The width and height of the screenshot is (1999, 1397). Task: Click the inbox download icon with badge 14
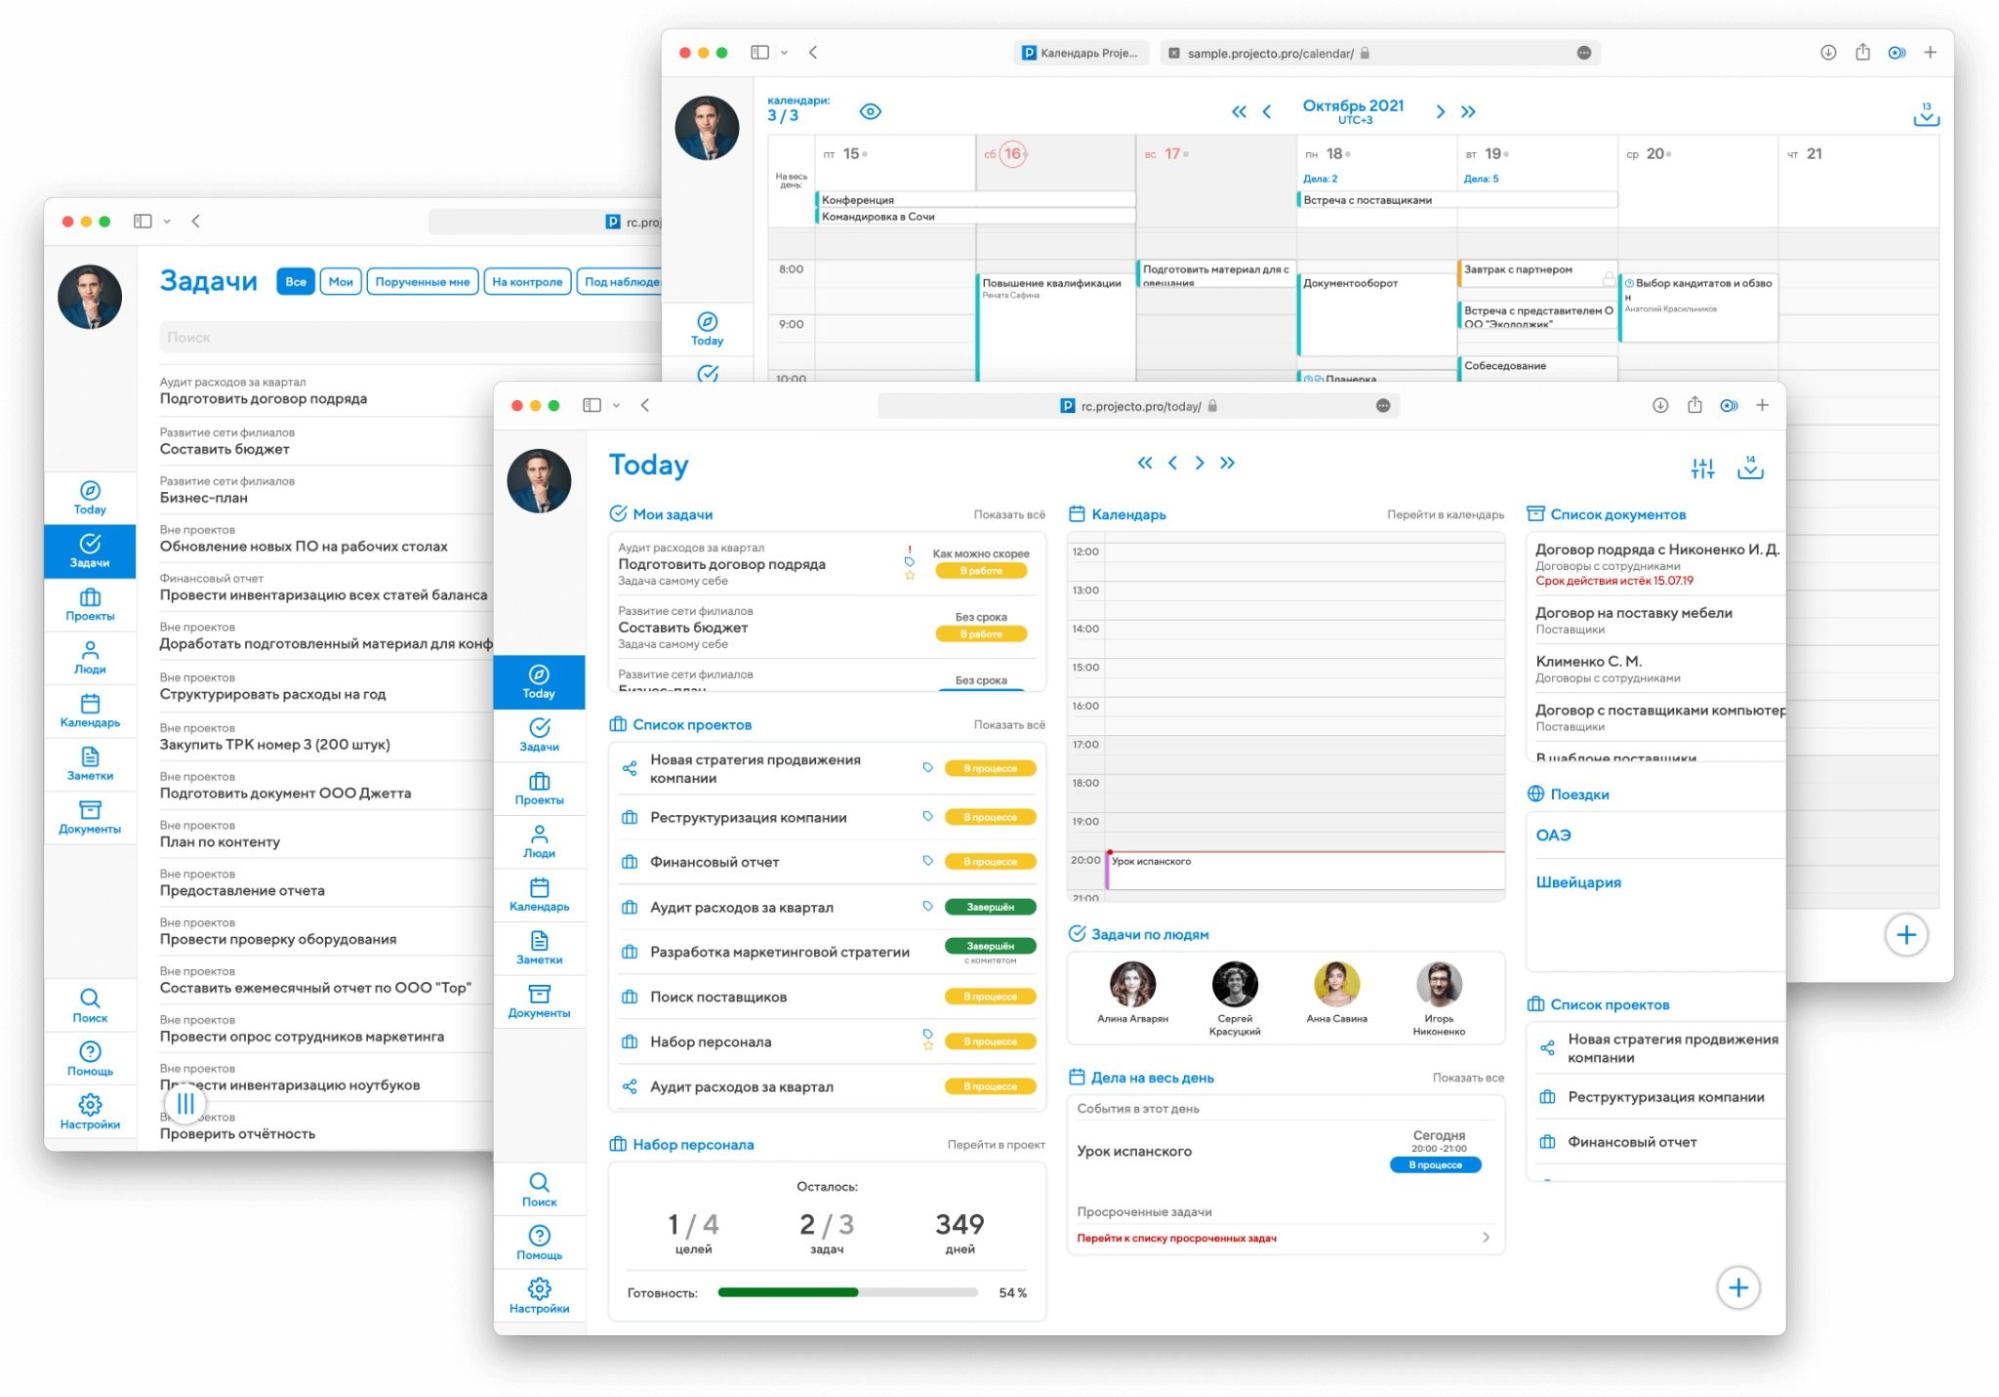(x=1749, y=467)
